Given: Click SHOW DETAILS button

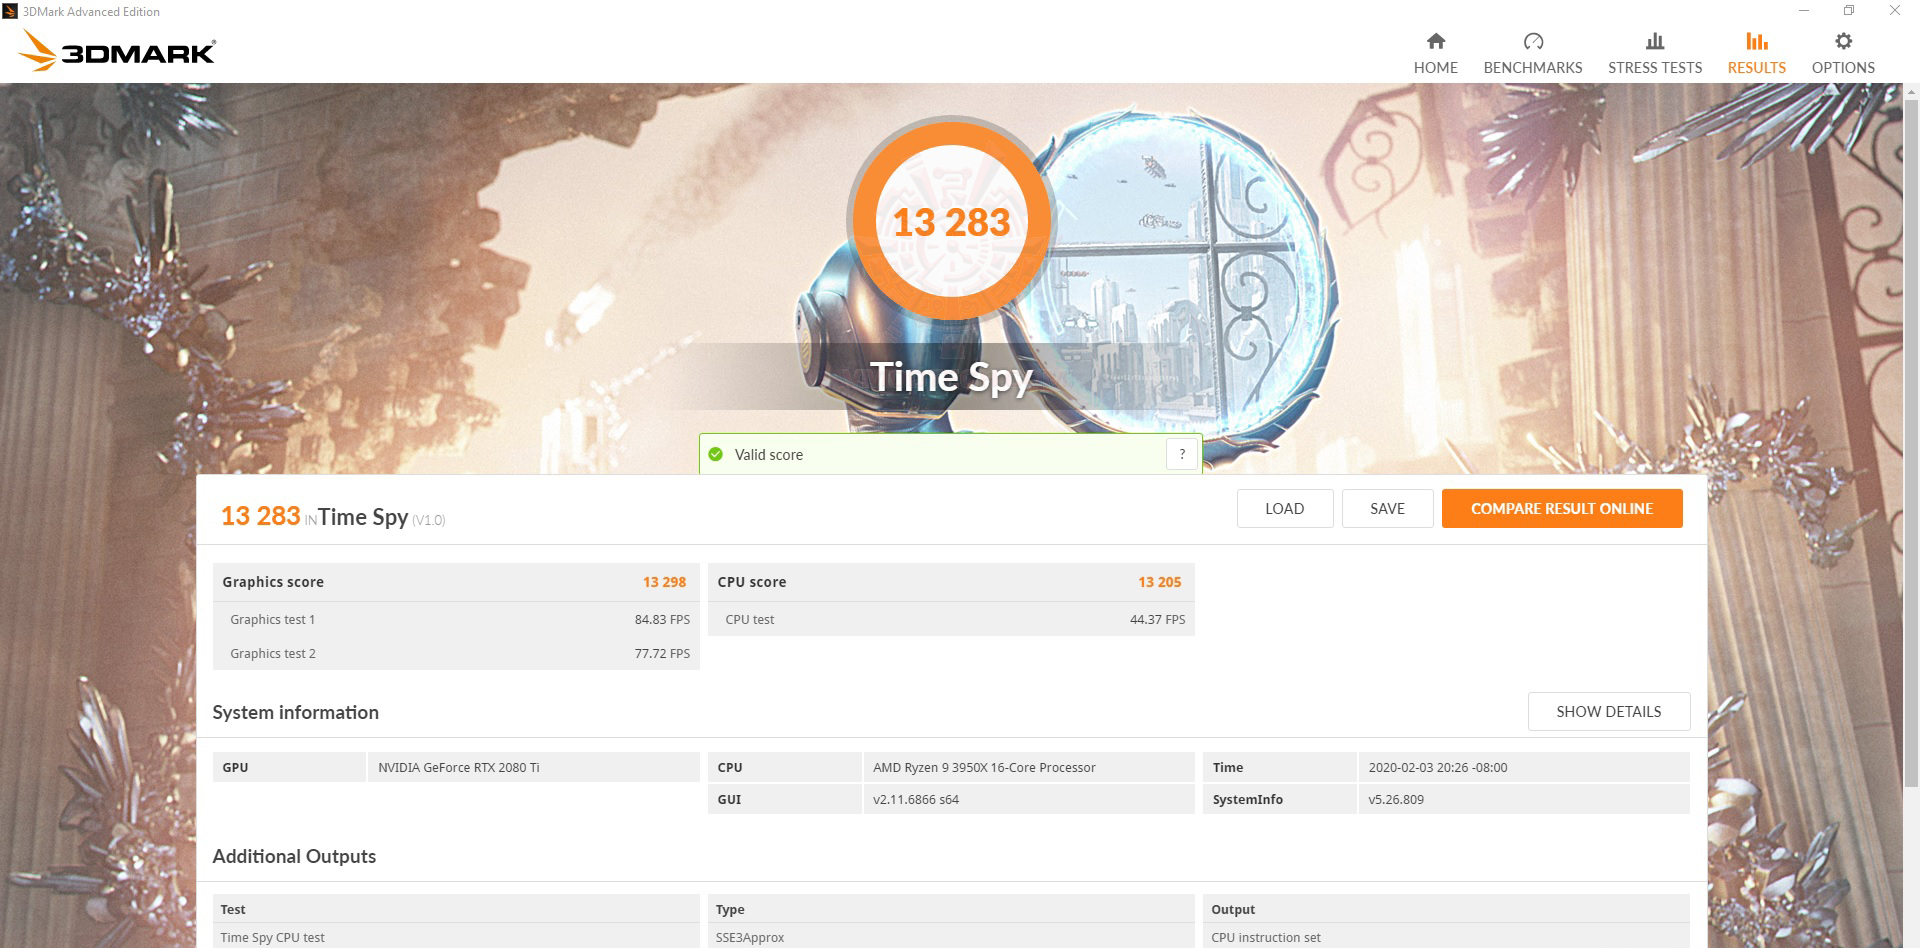Looking at the screenshot, I should pyautogui.click(x=1609, y=711).
